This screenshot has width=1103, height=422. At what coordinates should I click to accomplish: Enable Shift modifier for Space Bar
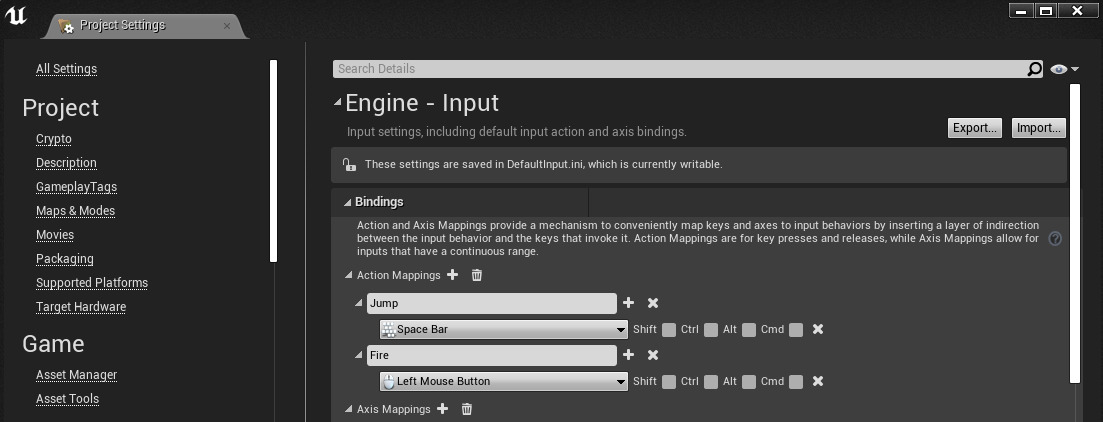(x=669, y=330)
